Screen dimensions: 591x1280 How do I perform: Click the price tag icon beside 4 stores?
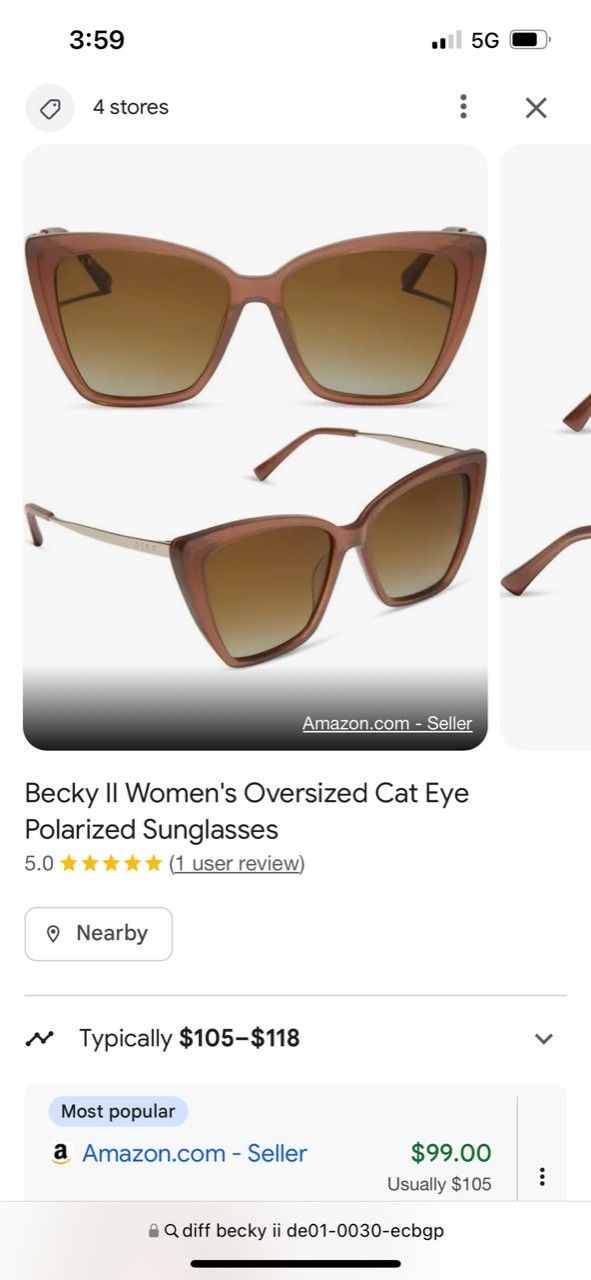pos(50,107)
